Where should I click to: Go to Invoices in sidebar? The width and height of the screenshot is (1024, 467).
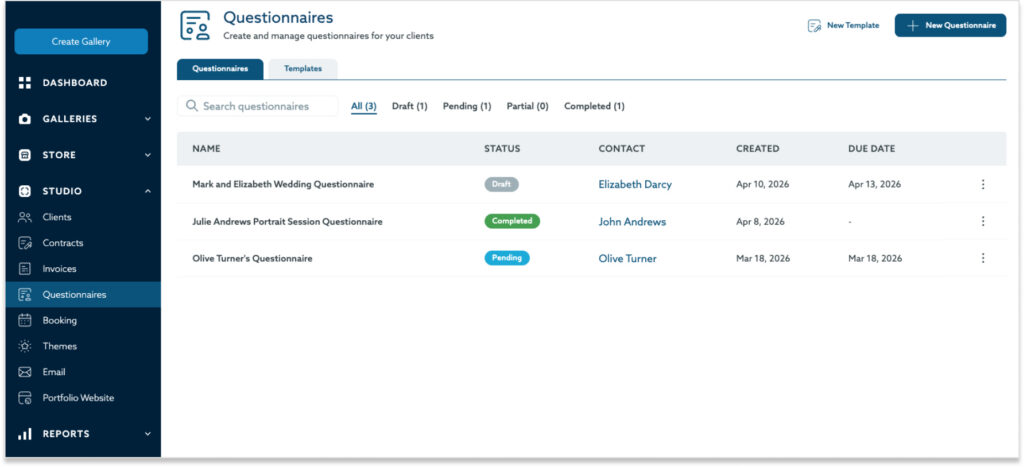click(x=59, y=268)
